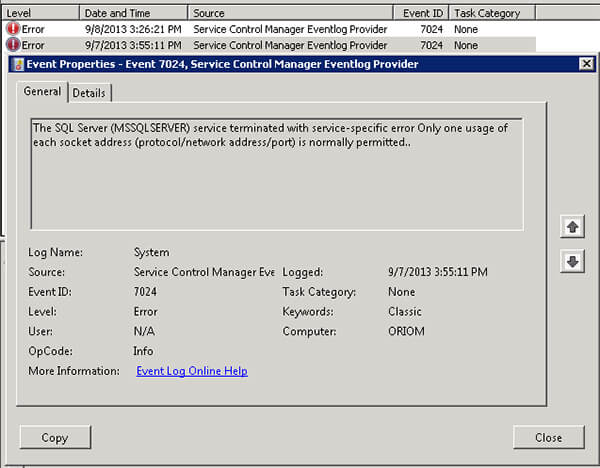The height and width of the screenshot is (468, 600).
Task: Click the down arrow to view next event
Action: click(573, 261)
